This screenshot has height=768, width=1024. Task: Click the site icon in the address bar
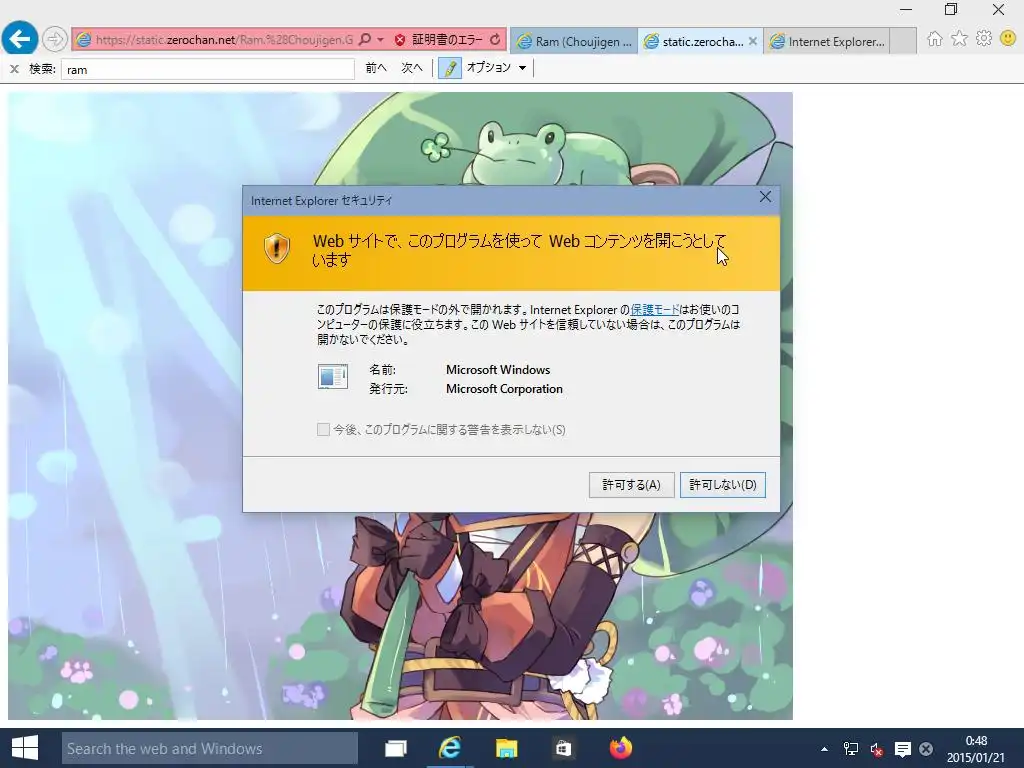(x=84, y=40)
